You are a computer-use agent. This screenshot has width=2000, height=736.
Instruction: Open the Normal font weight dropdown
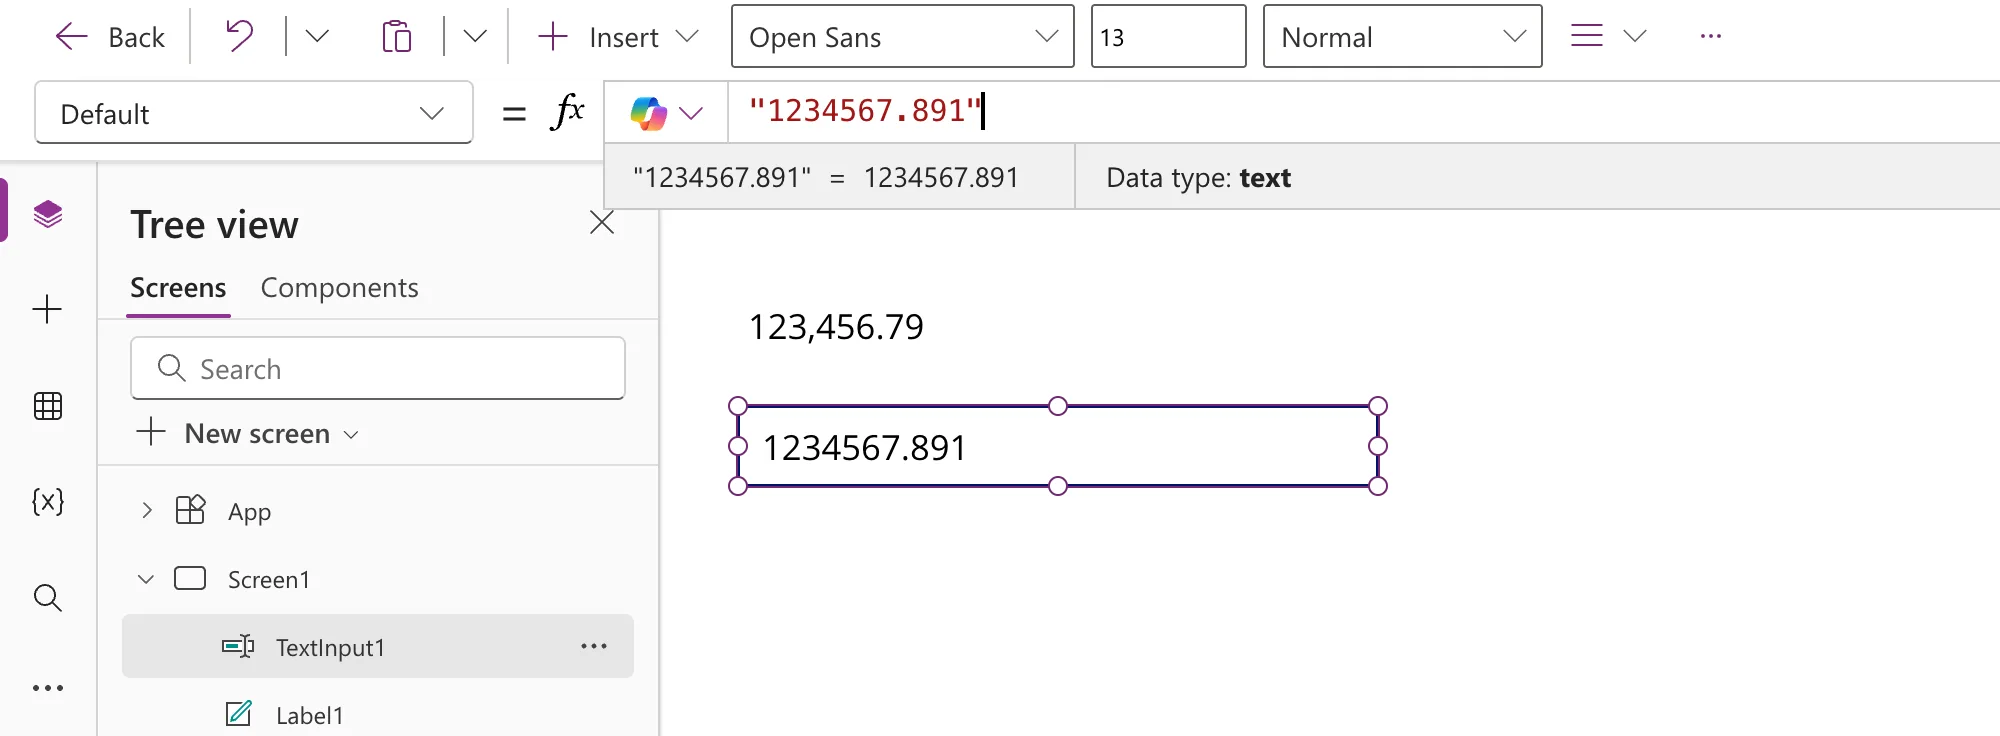tap(1403, 37)
